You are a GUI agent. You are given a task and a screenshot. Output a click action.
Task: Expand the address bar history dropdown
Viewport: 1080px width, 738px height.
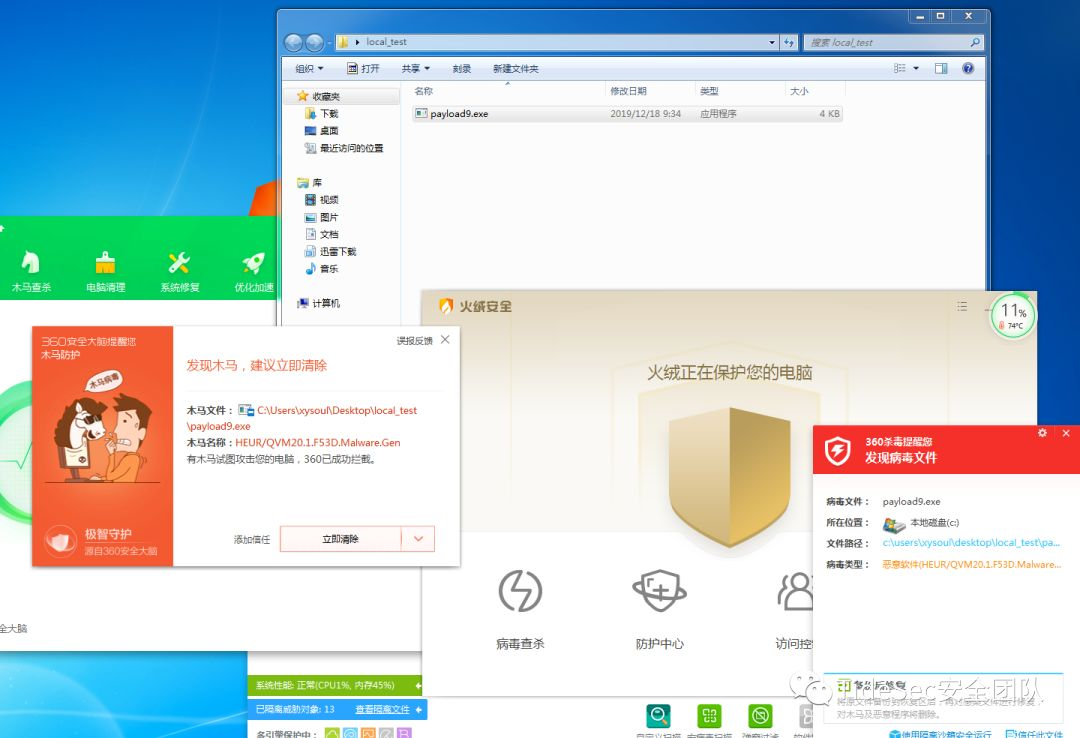pos(771,43)
